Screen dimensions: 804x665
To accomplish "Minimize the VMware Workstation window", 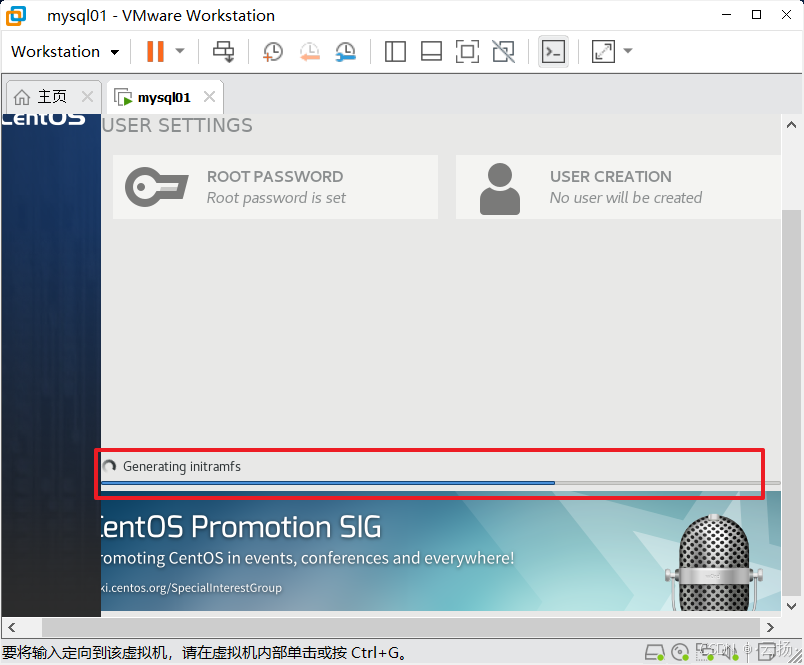I will click(x=727, y=15).
